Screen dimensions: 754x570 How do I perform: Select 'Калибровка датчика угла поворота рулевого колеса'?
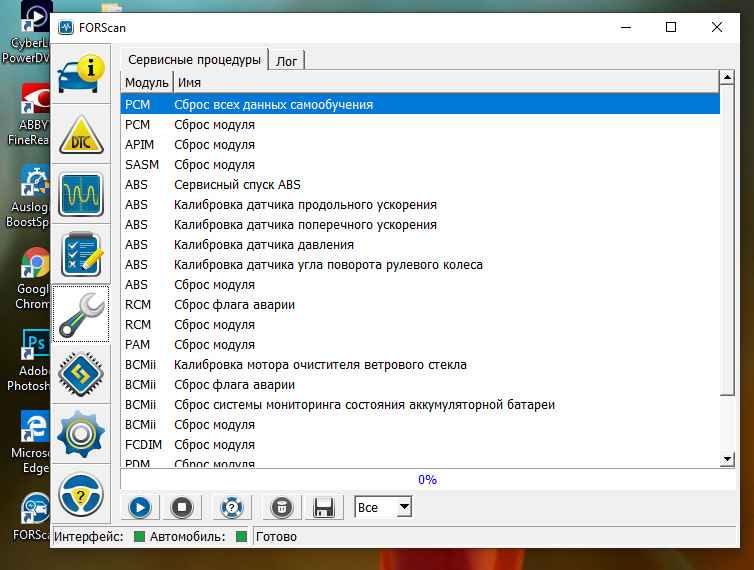[420, 265]
